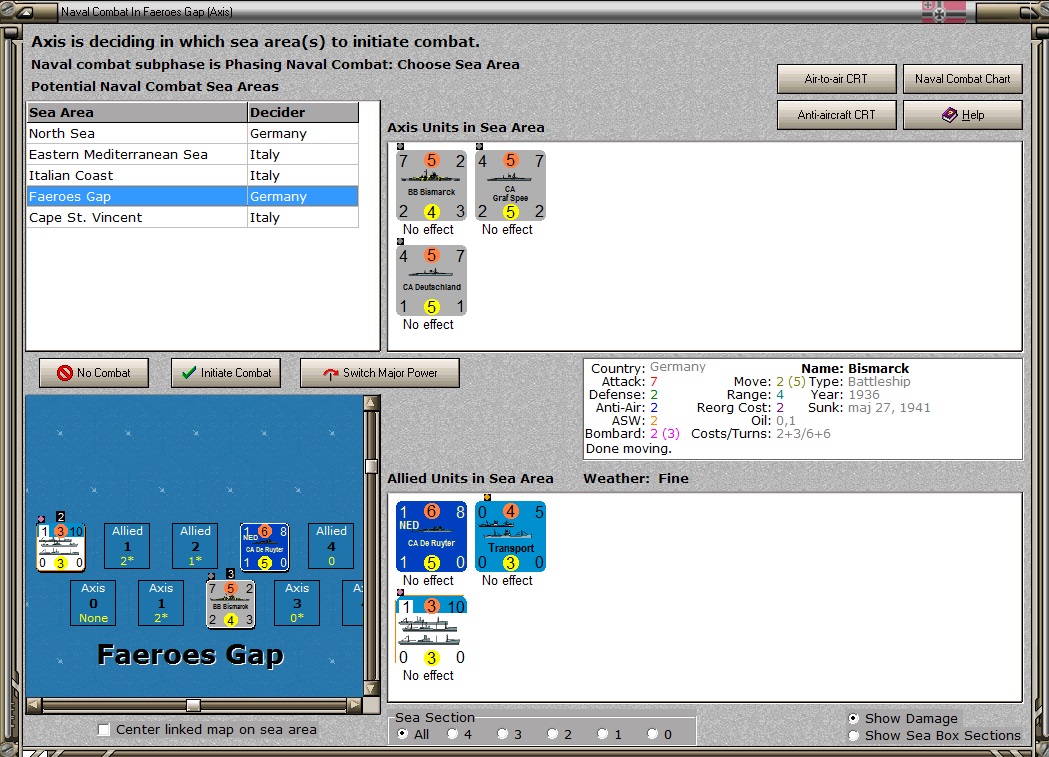Select the CA Graf Spee unit counter
1049x757 pixels.
click(x=510, y=186)
